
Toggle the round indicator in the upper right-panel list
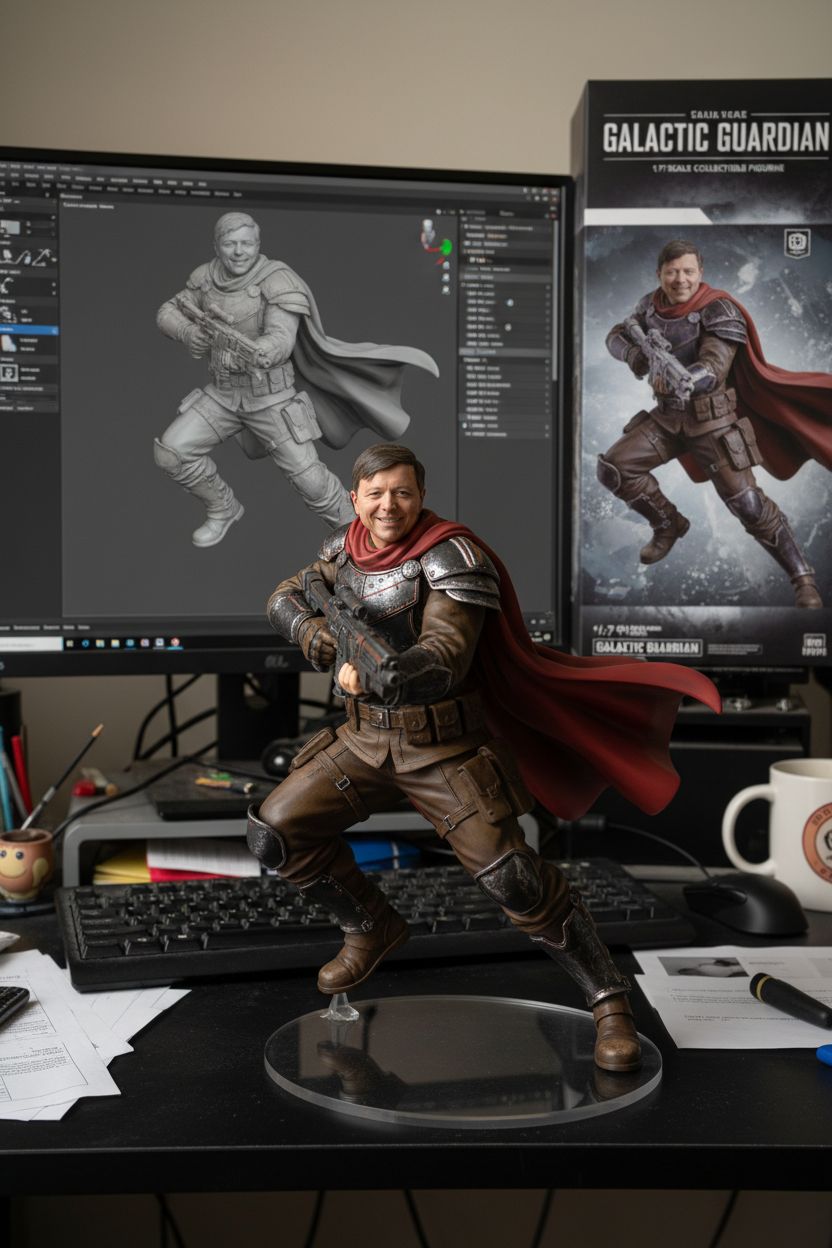(x=508, y=302)
